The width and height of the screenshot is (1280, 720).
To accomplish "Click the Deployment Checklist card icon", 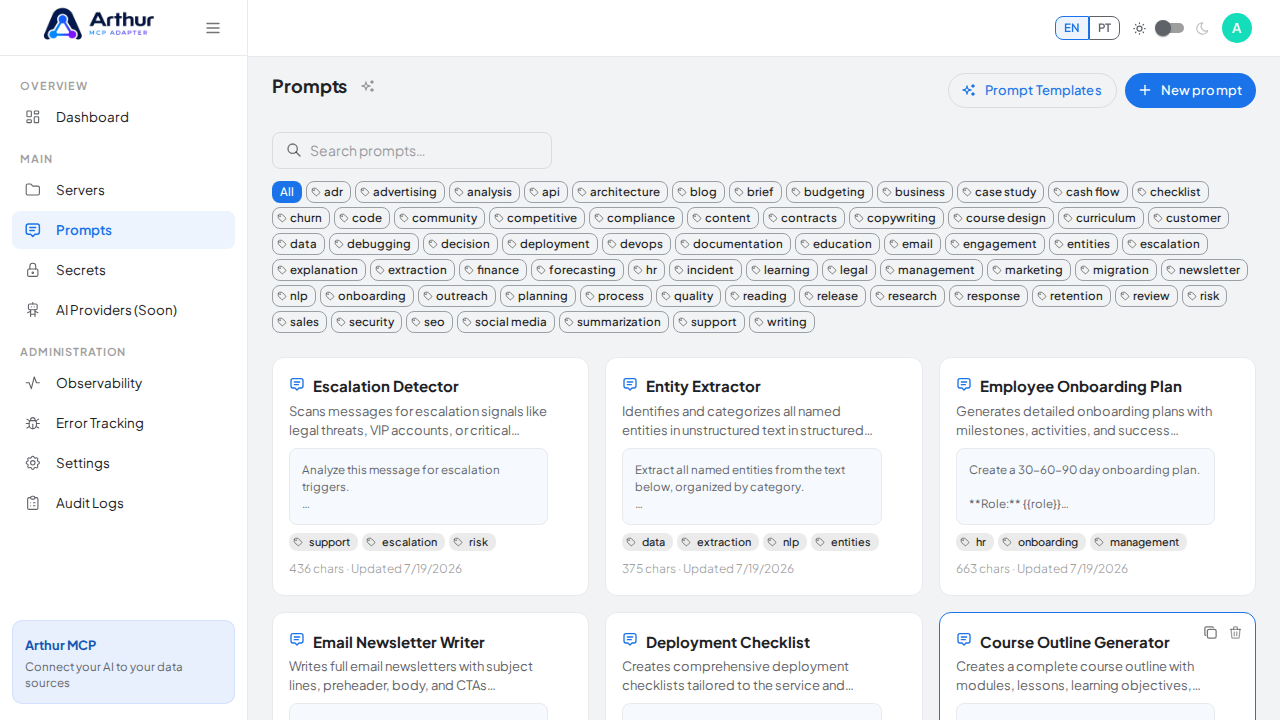I will point(629,640).
